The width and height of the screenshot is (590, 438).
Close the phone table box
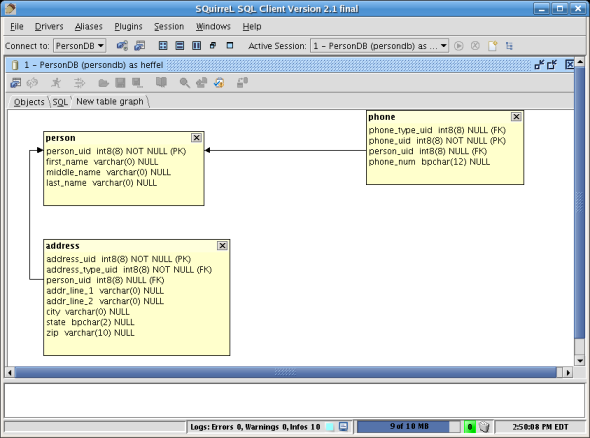pos(516,117)
